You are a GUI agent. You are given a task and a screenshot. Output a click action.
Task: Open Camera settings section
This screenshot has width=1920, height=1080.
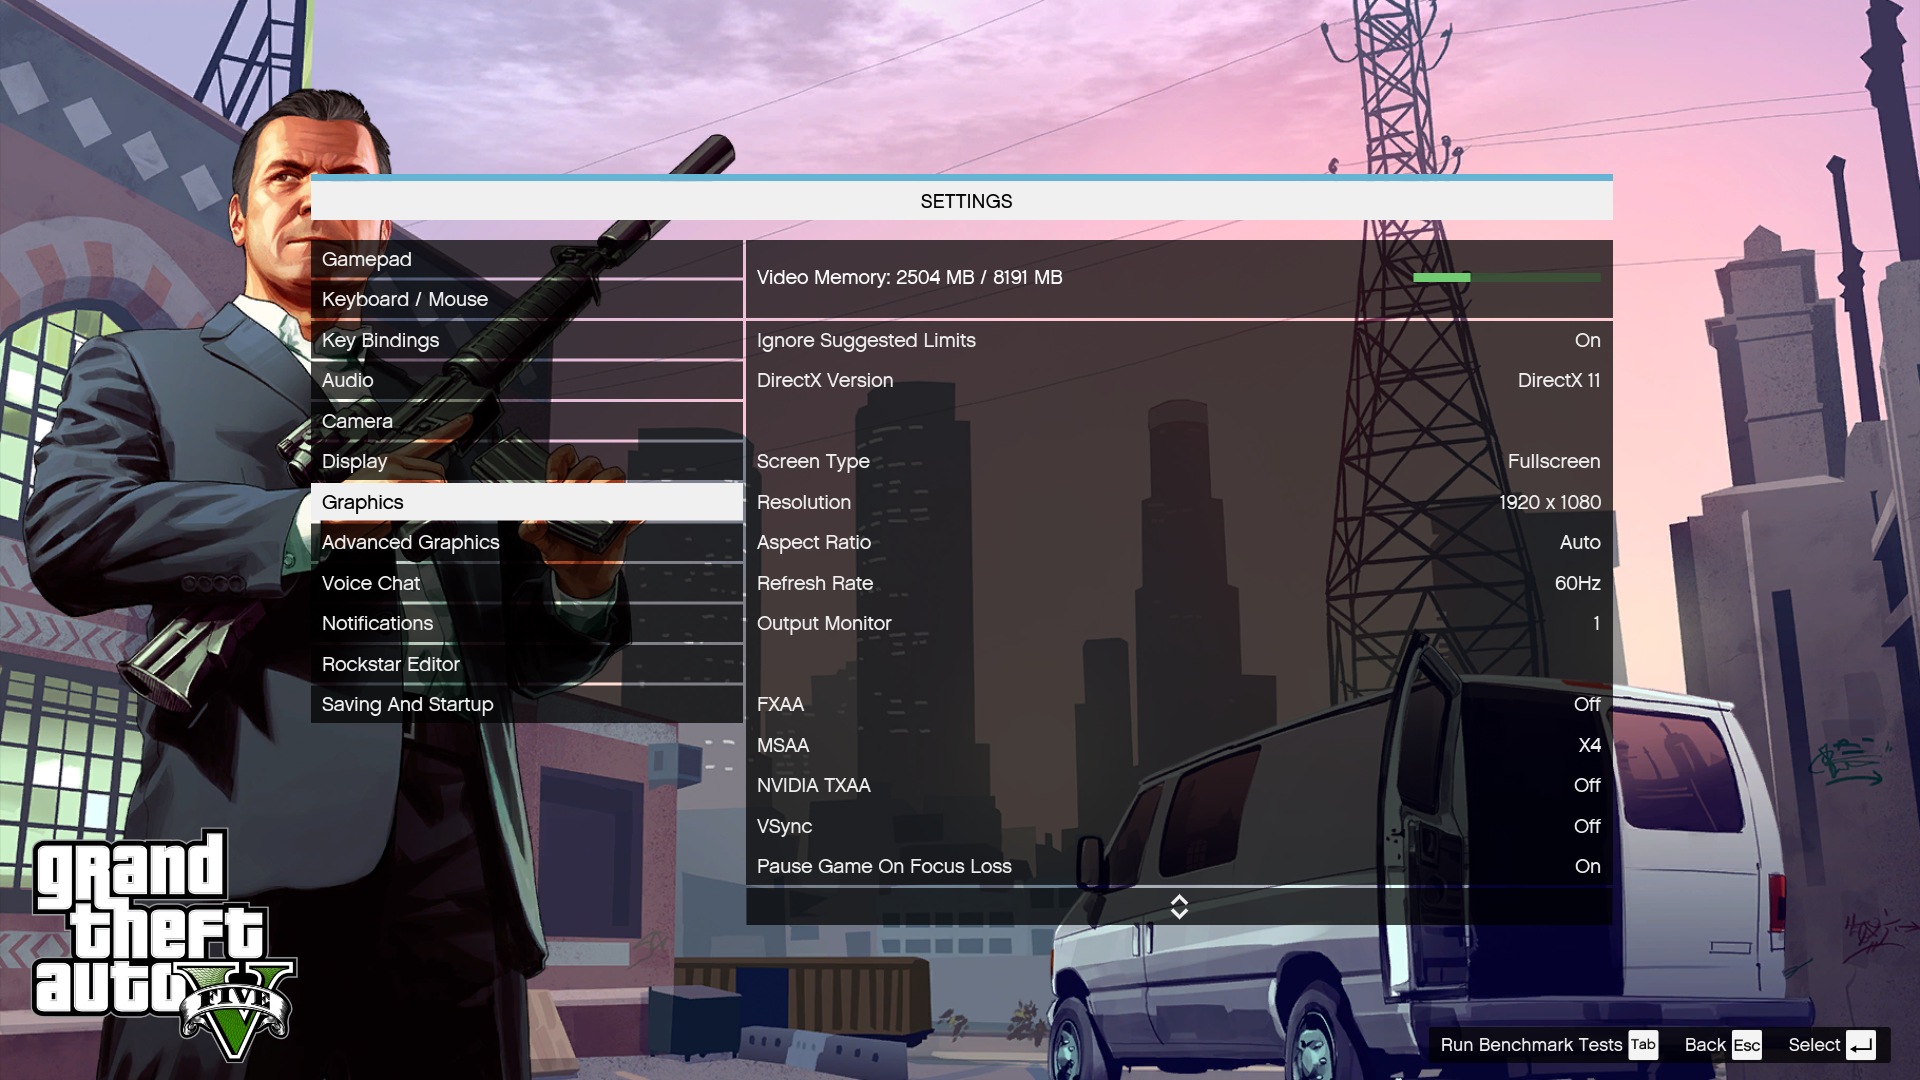point(356,421)
